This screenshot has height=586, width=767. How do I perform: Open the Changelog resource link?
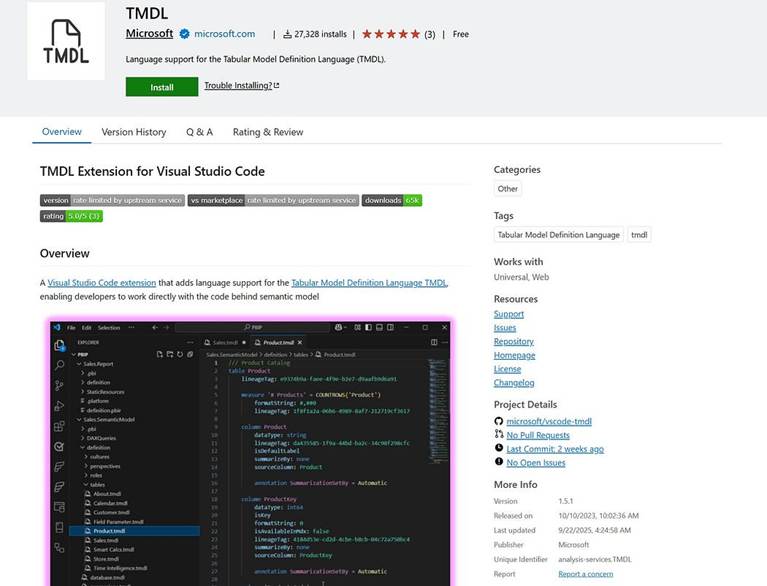coord(513,383)
